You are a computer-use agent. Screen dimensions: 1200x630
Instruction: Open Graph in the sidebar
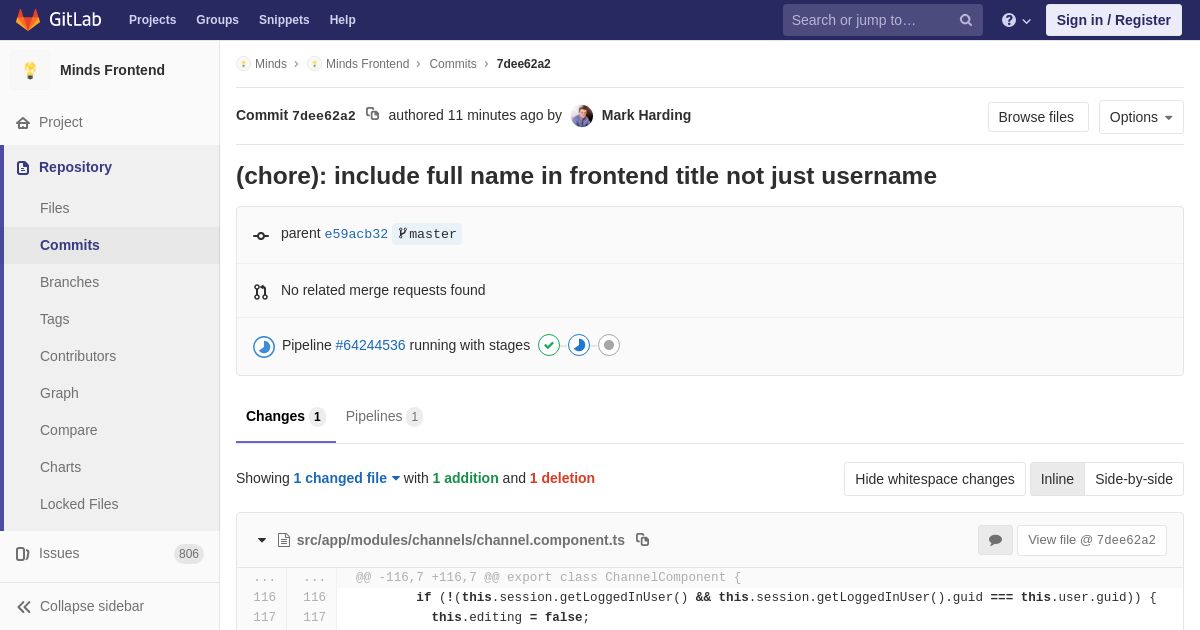[110, 393]
